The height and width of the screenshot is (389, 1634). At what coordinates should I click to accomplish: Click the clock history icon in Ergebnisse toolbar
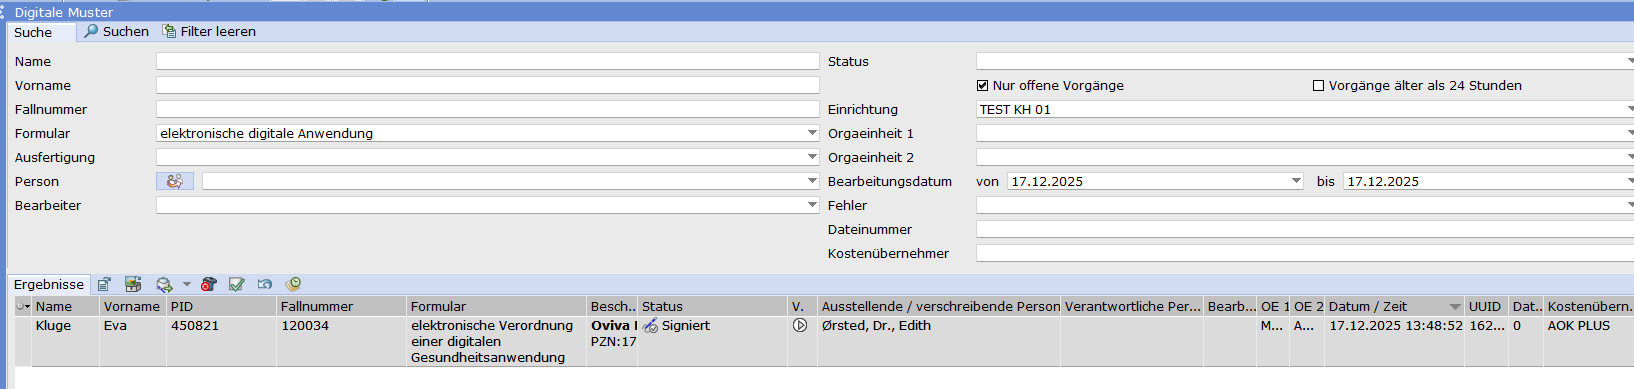pyautogui.click(x=293, y=285)
